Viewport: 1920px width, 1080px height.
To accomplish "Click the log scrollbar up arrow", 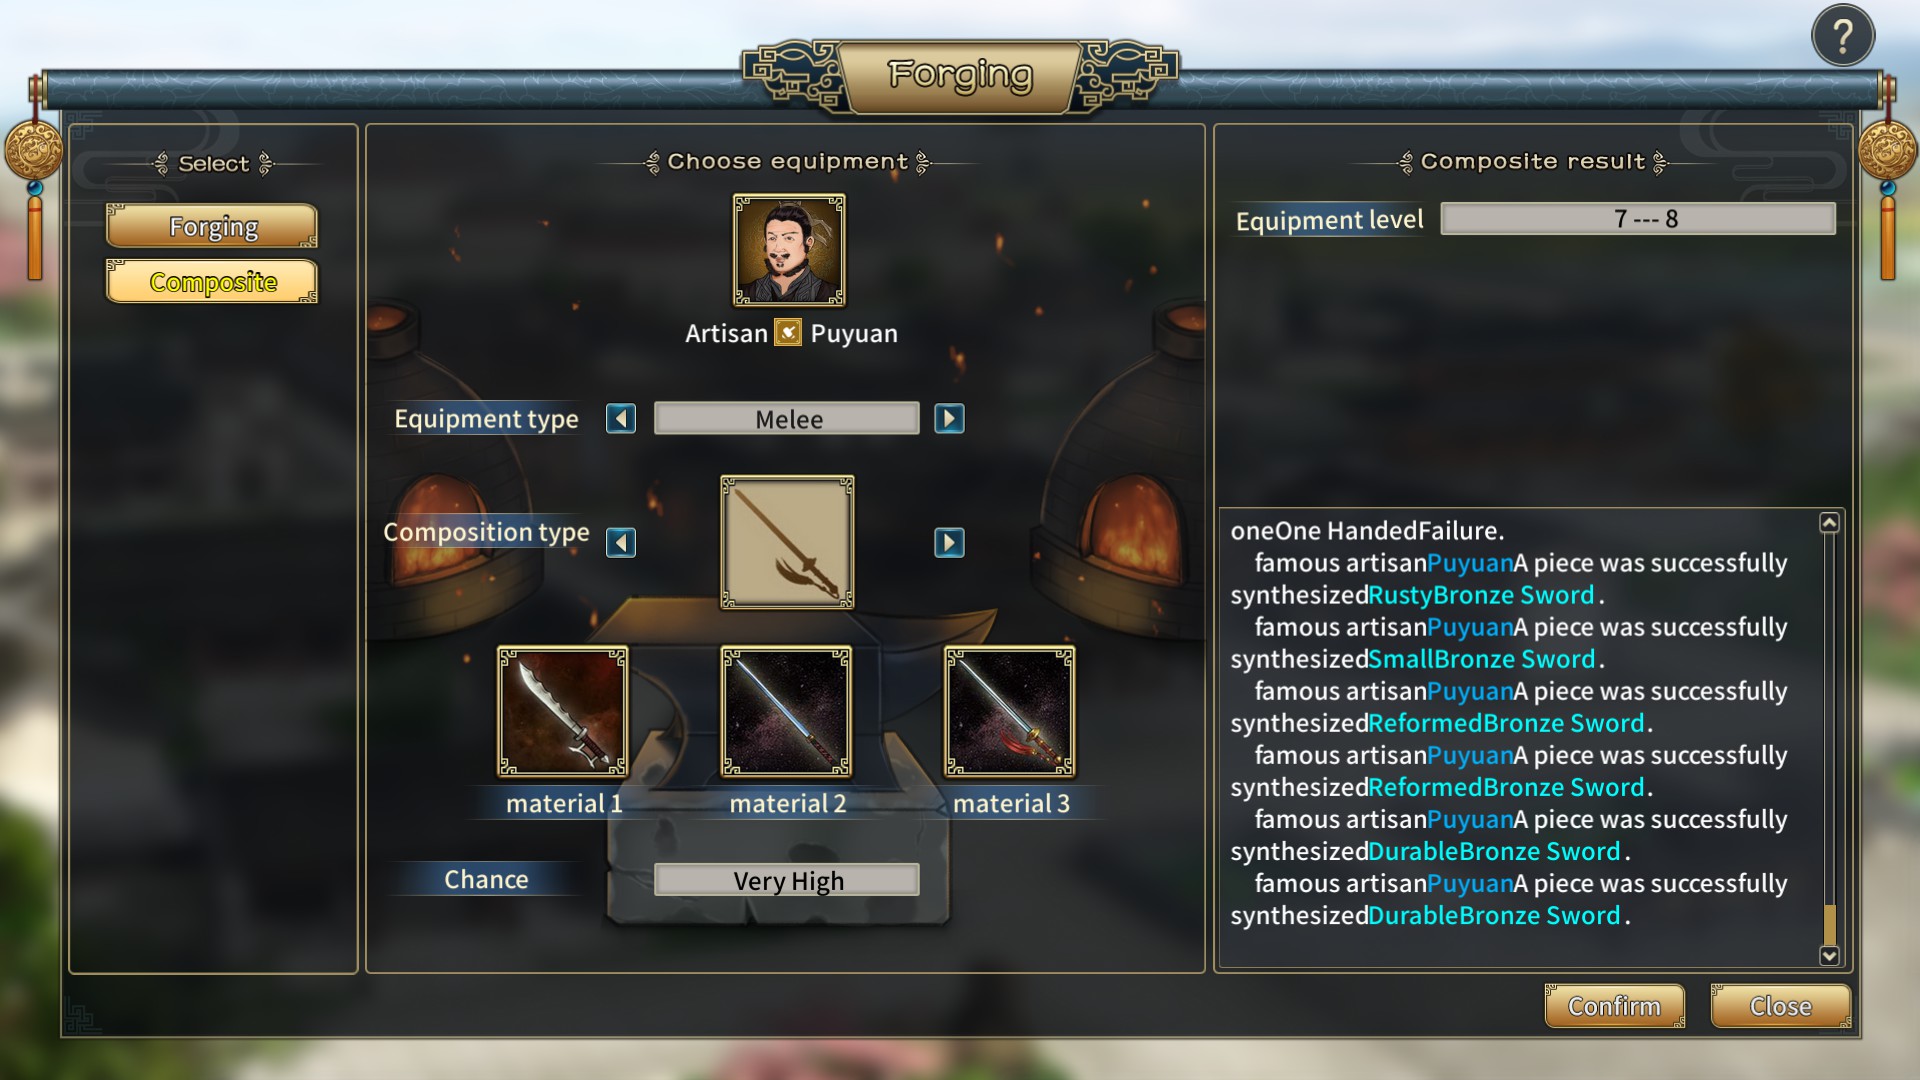I will (1829, 523).
